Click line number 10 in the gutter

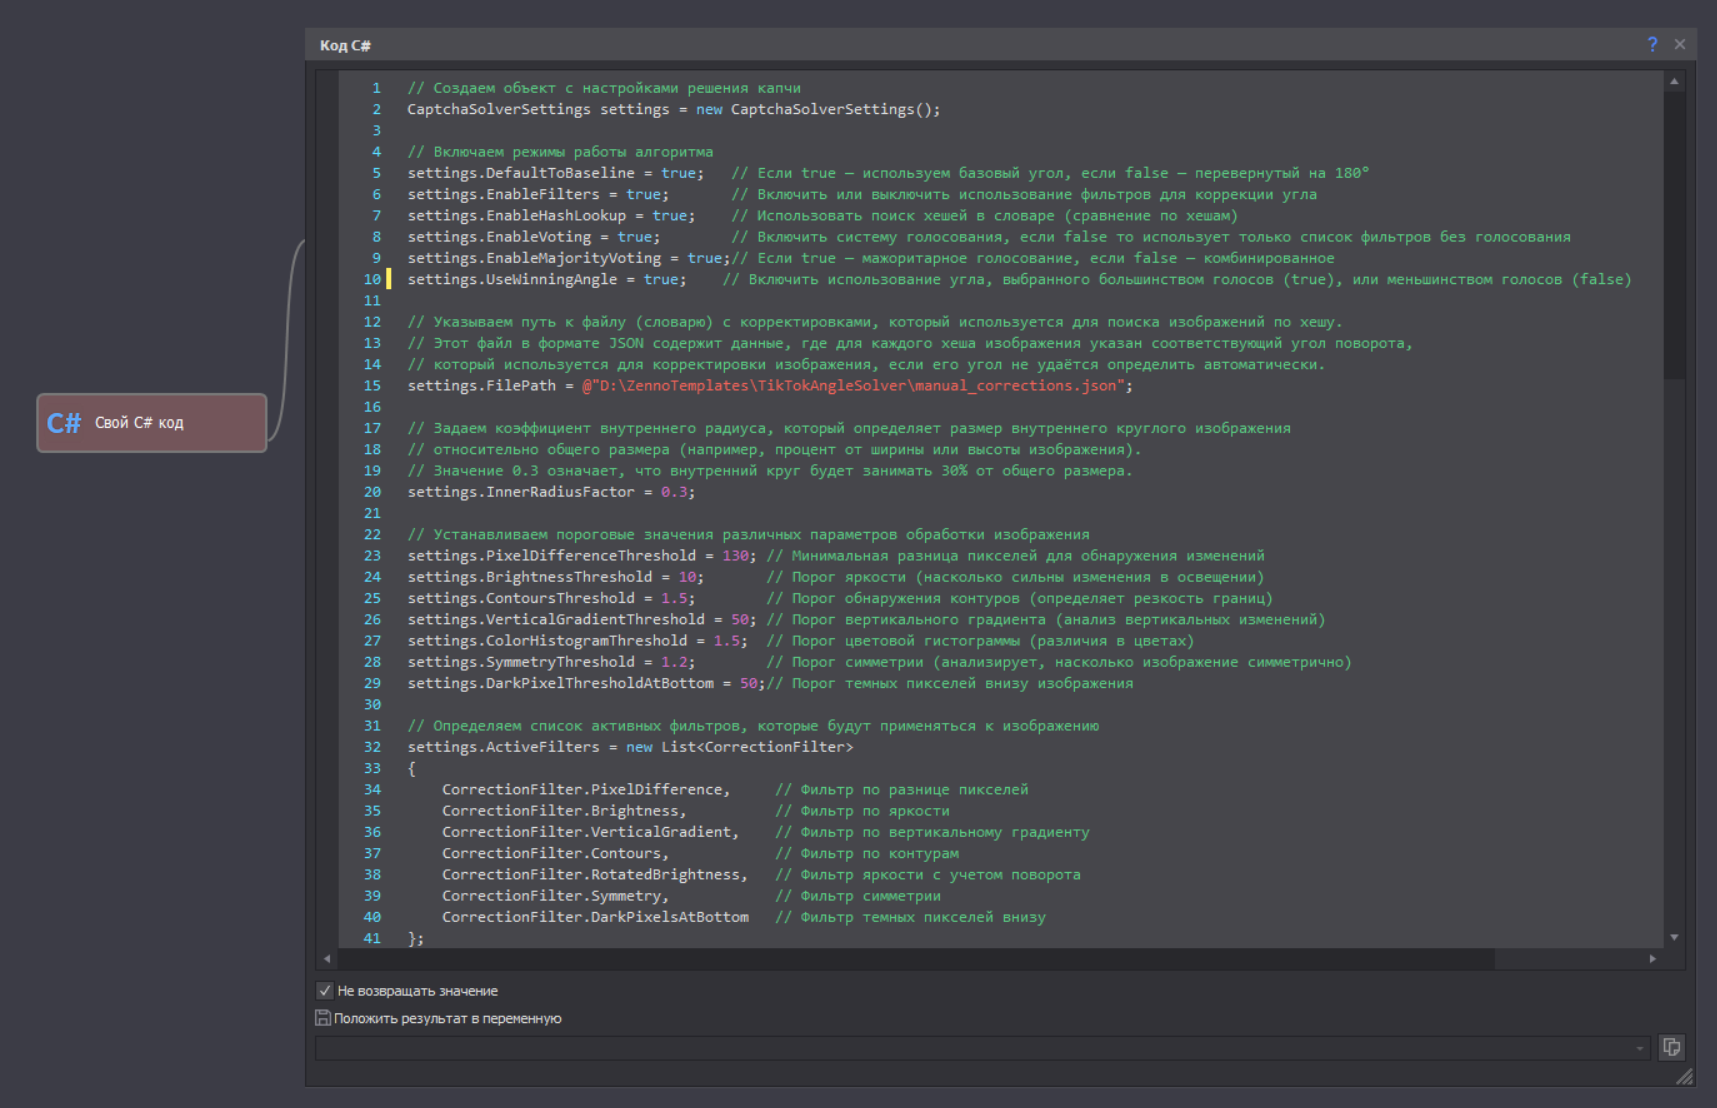[372, 279]
